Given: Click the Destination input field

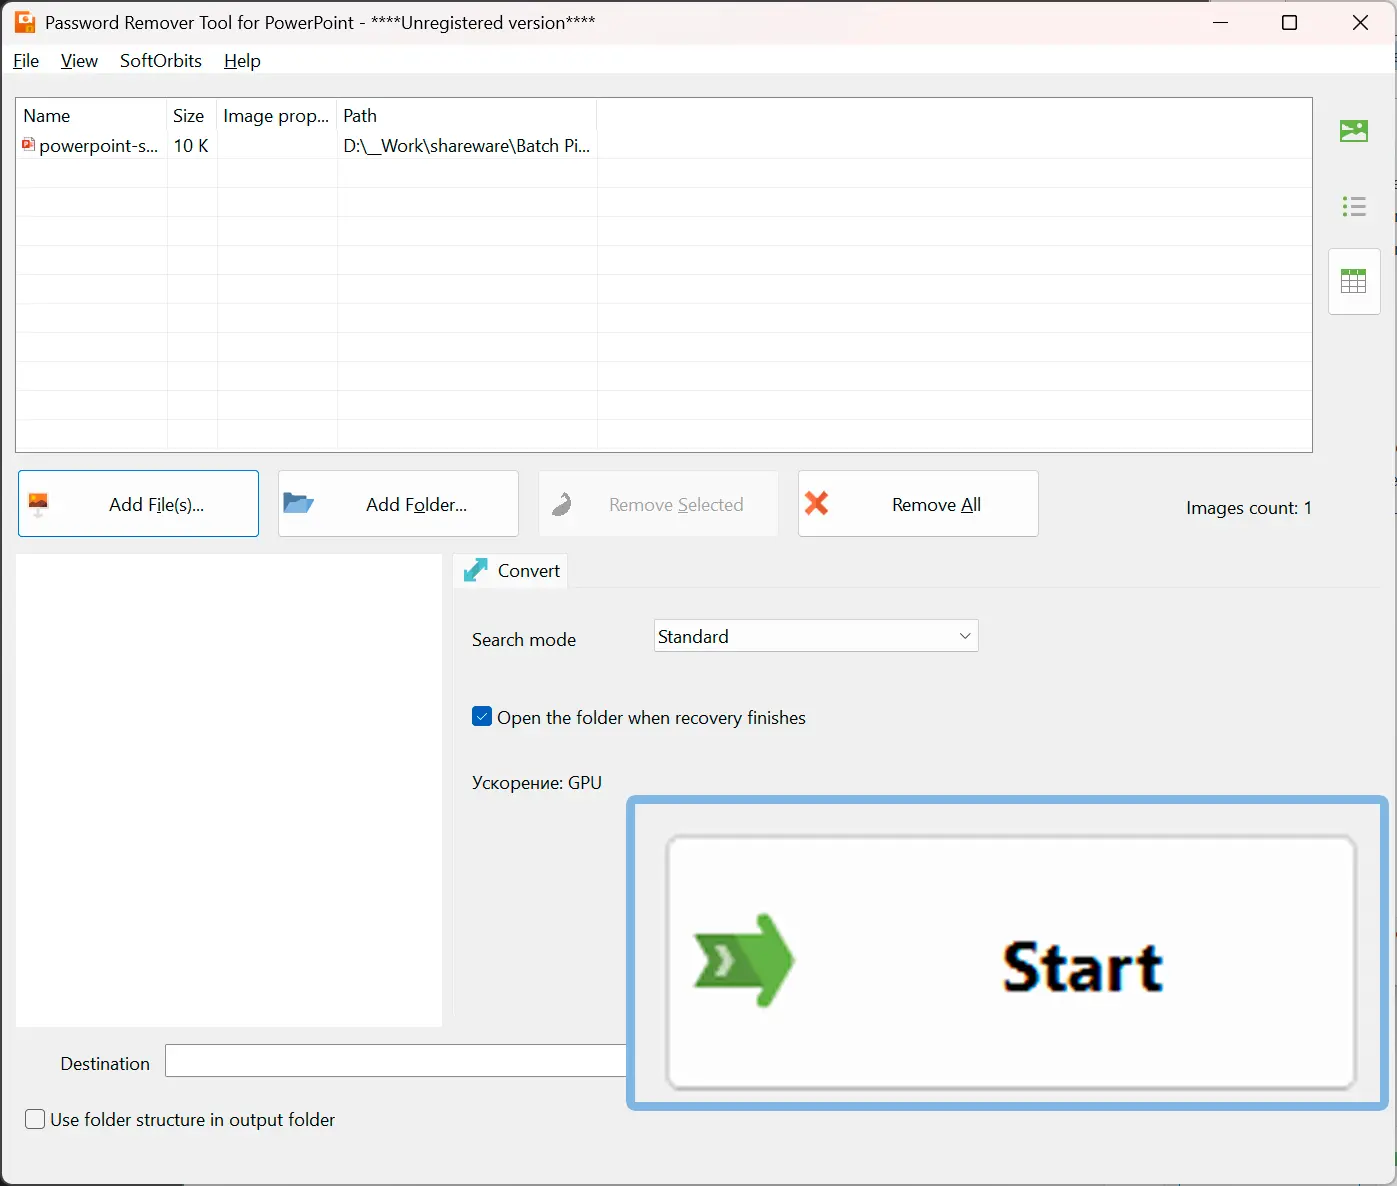Looking at the screenshot, I should pyautogui.click(x=396, y=1061).
